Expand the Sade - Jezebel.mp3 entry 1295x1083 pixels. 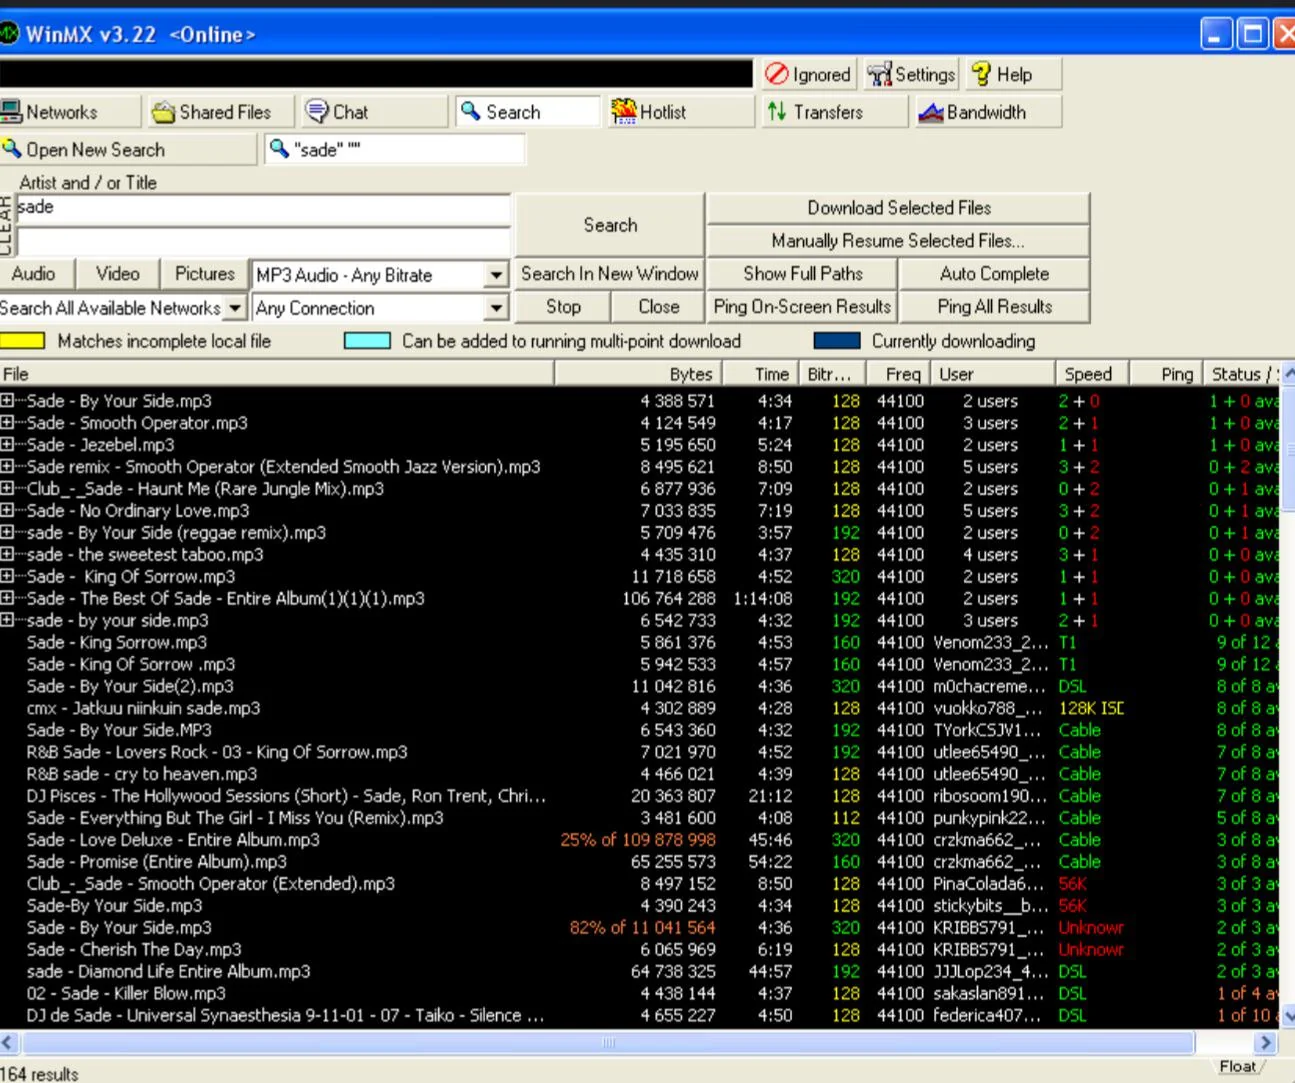7,445
